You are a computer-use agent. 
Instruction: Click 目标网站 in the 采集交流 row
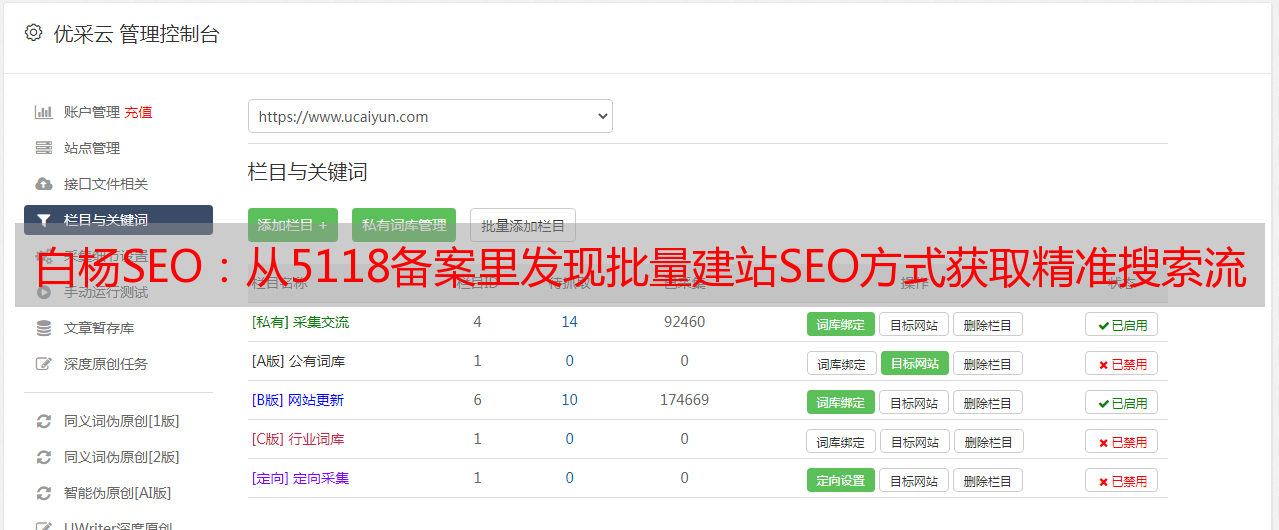[x=914, y=324]
